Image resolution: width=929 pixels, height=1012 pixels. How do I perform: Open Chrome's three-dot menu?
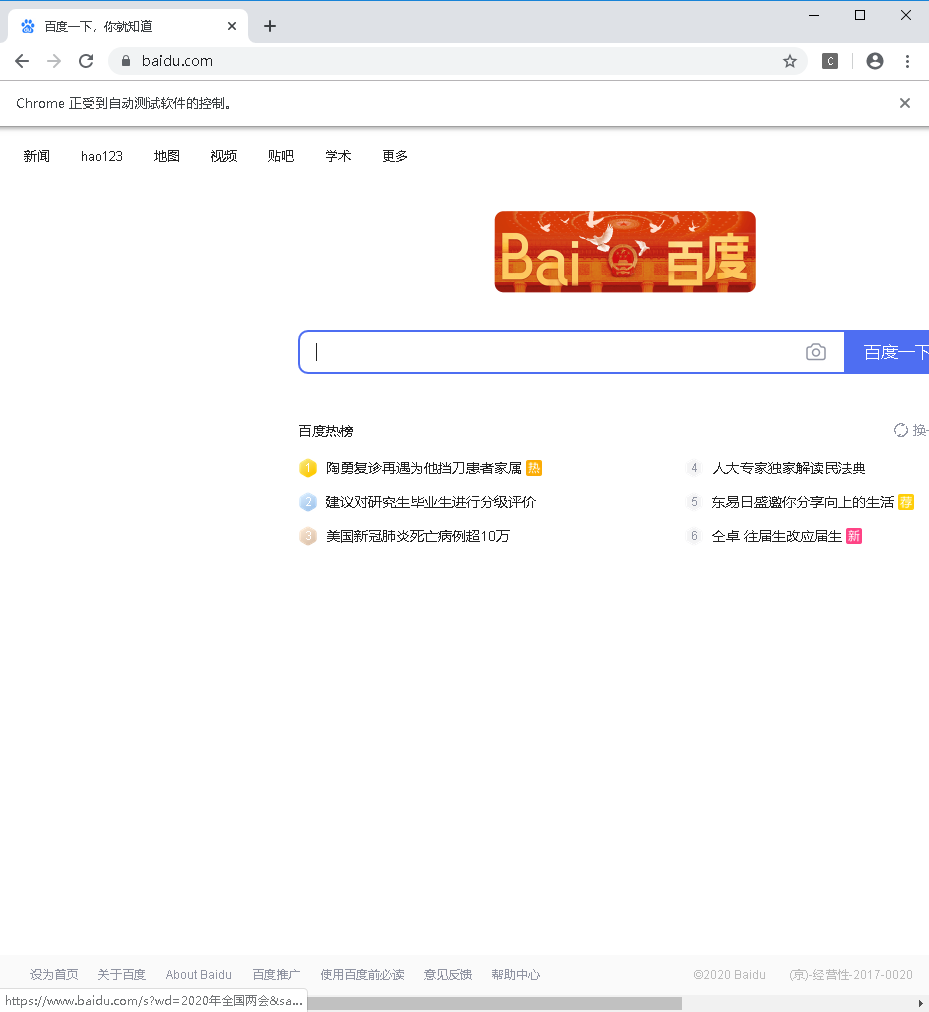point(907,61)
